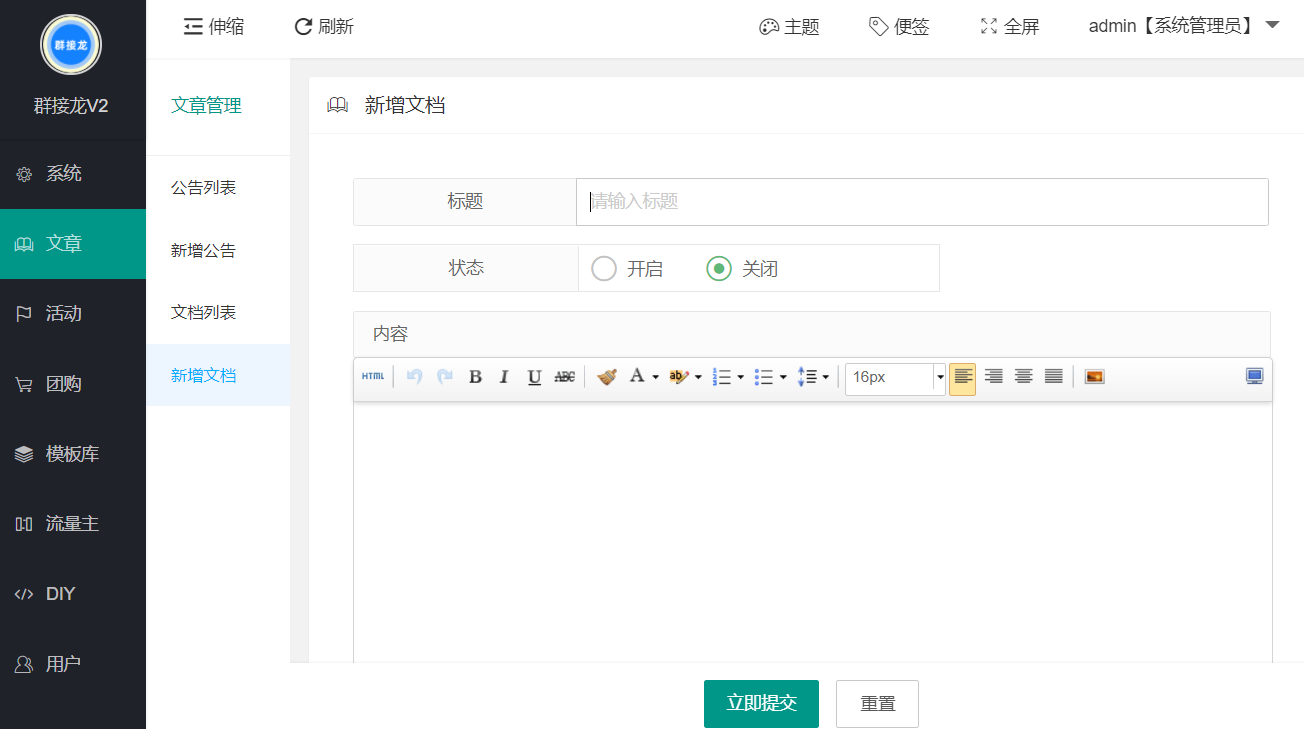Select the 开启 status radio button
The height and width of the screenshot is (729, 1304).
pos(604,269)
